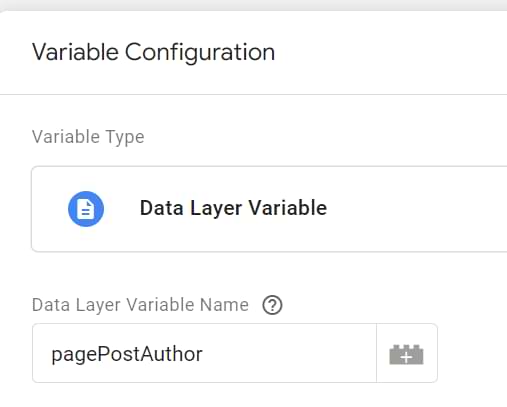The image size is (507, 407).
Task: Click inside the text pagePostAuthor
Action: pyautogui.click(x=127, y=354)
